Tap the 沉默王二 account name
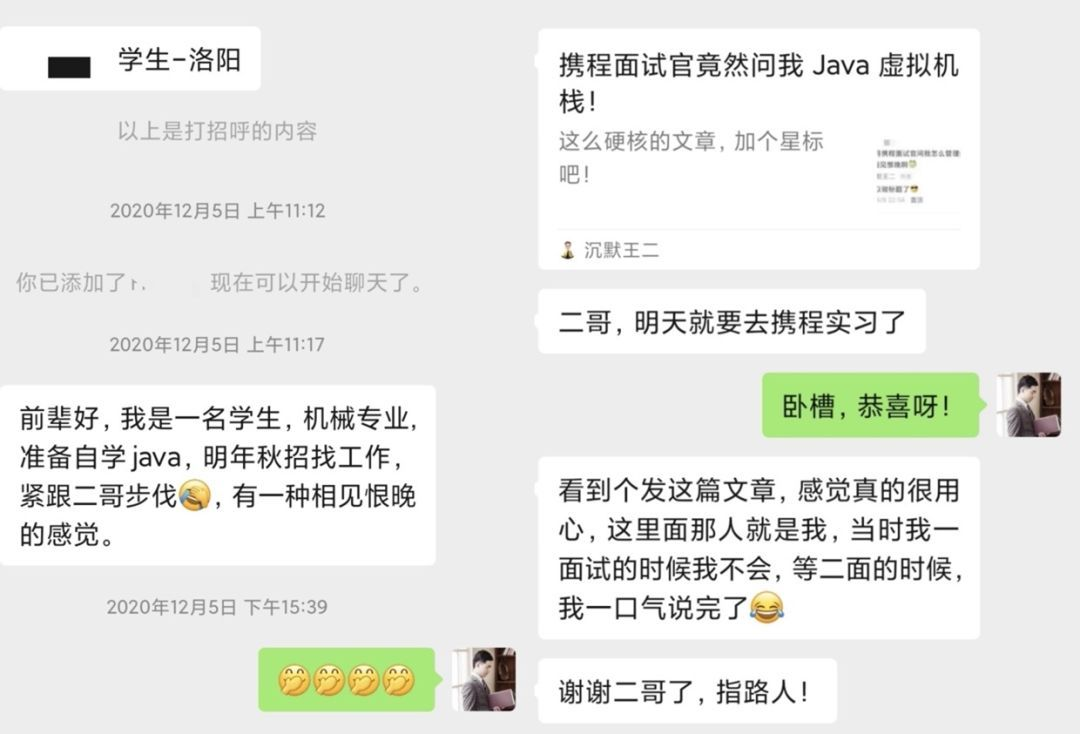The width and height of the screenshot is (1080, 734). (x=621, y=250)
